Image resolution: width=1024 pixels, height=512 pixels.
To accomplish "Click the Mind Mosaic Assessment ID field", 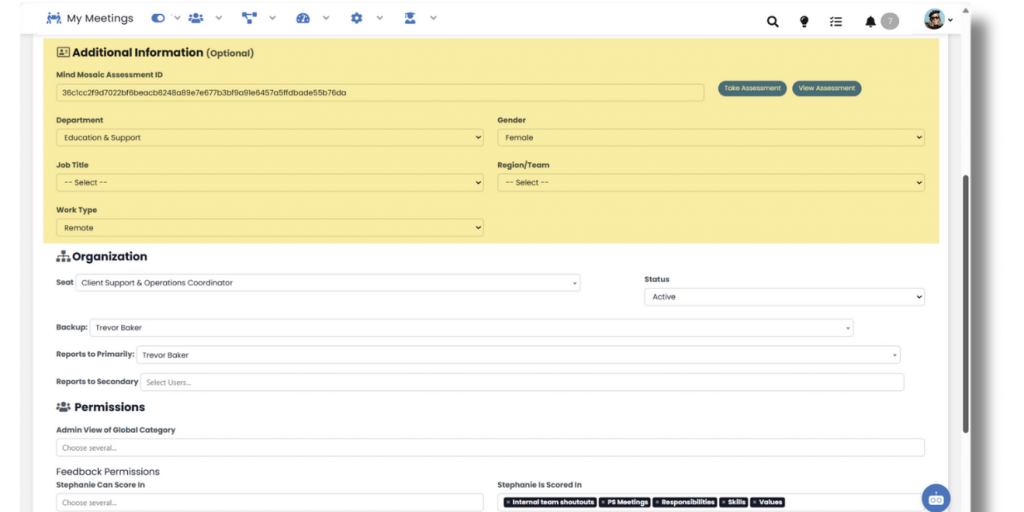I will click(380, 93).
